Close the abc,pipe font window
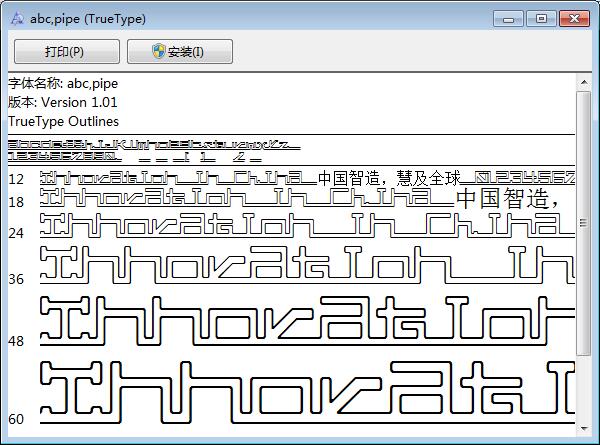The image size is (600, 445). tap(574, 19)
